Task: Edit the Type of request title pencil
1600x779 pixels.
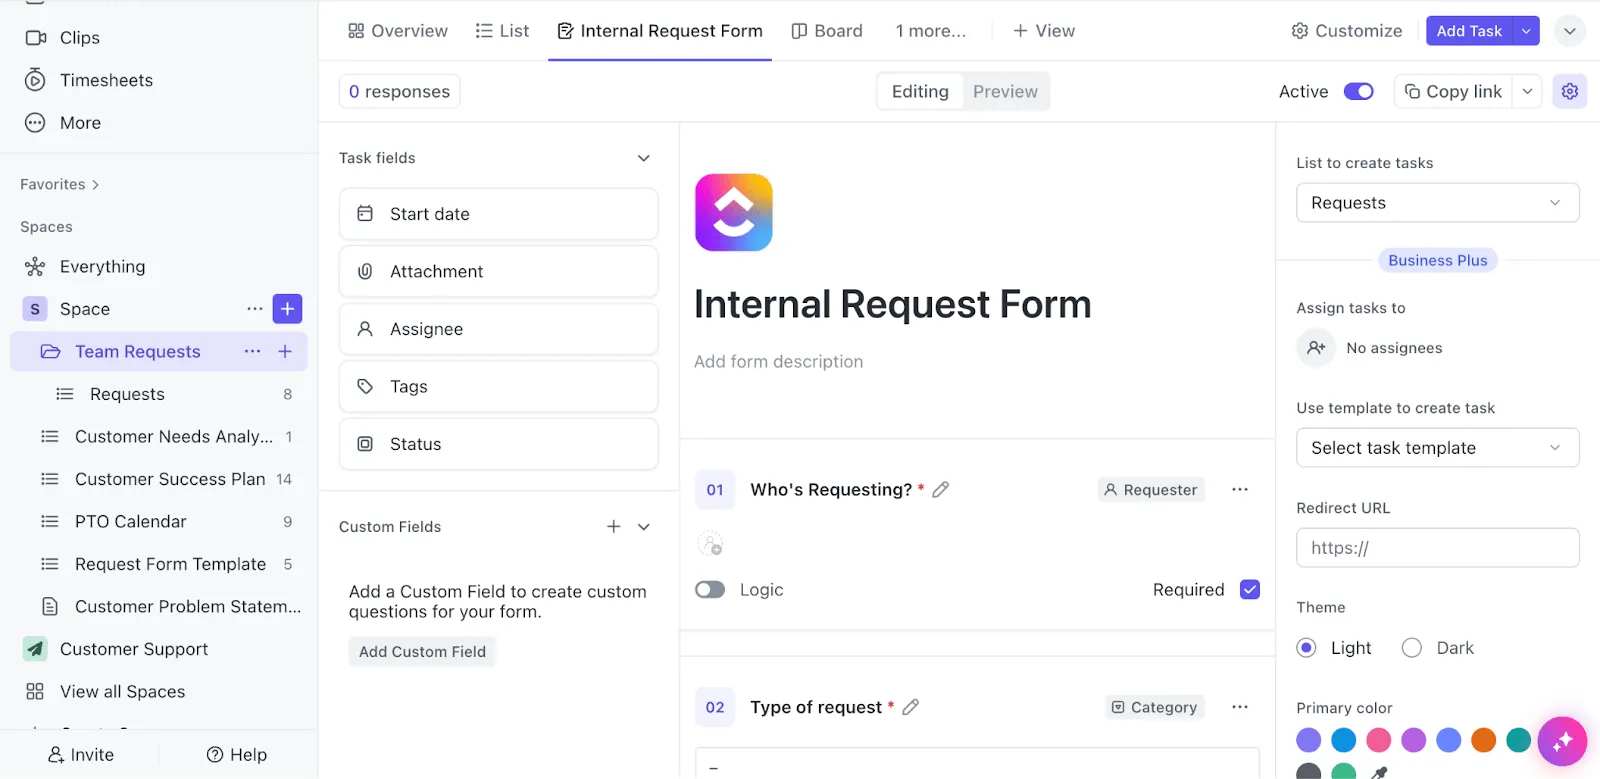Action: 910,707
